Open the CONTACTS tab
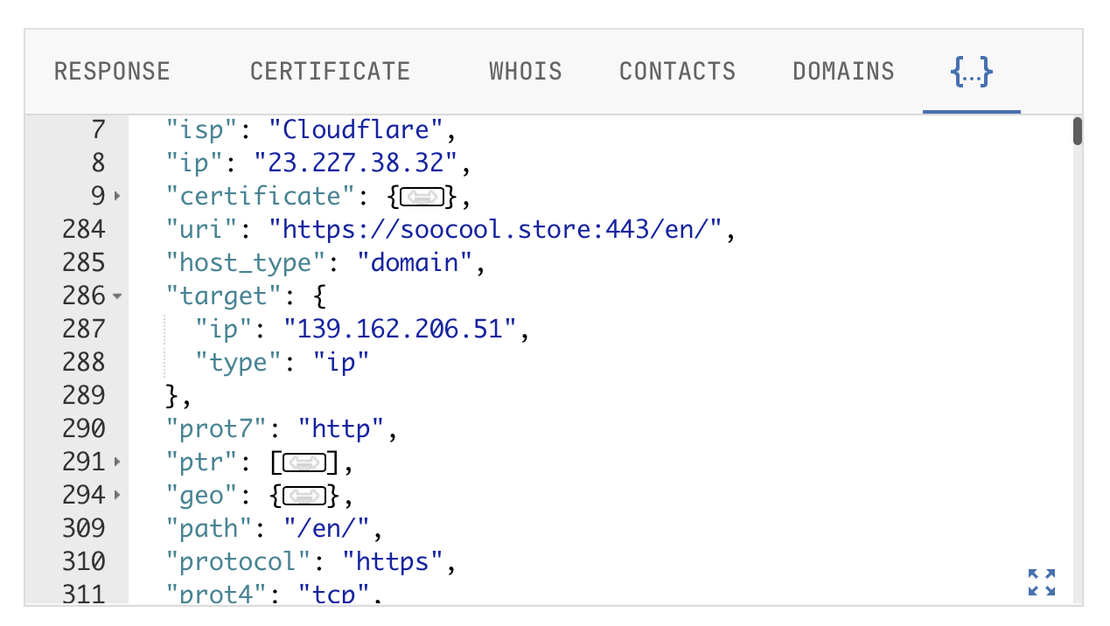This screenshot has width=1110, height=626. (x=677, y=72)
